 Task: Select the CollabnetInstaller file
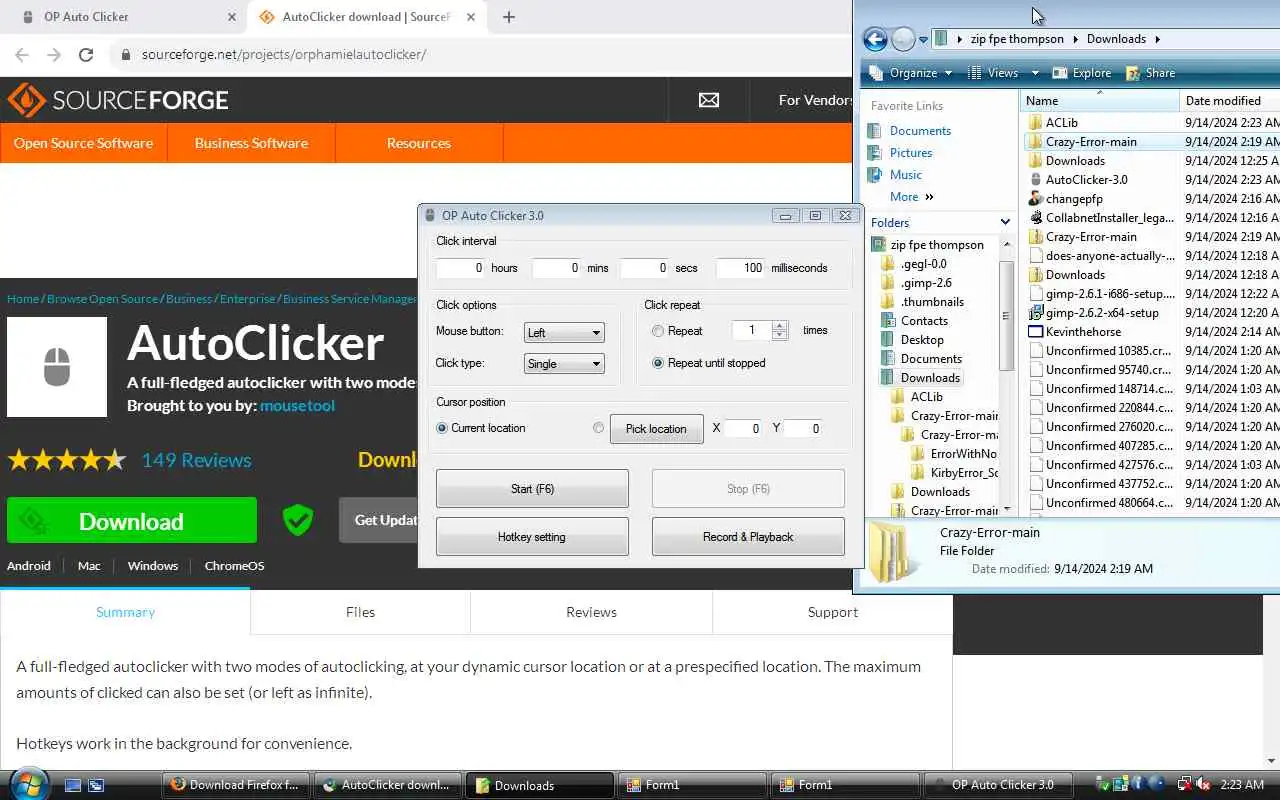(x=1110, y=218)
